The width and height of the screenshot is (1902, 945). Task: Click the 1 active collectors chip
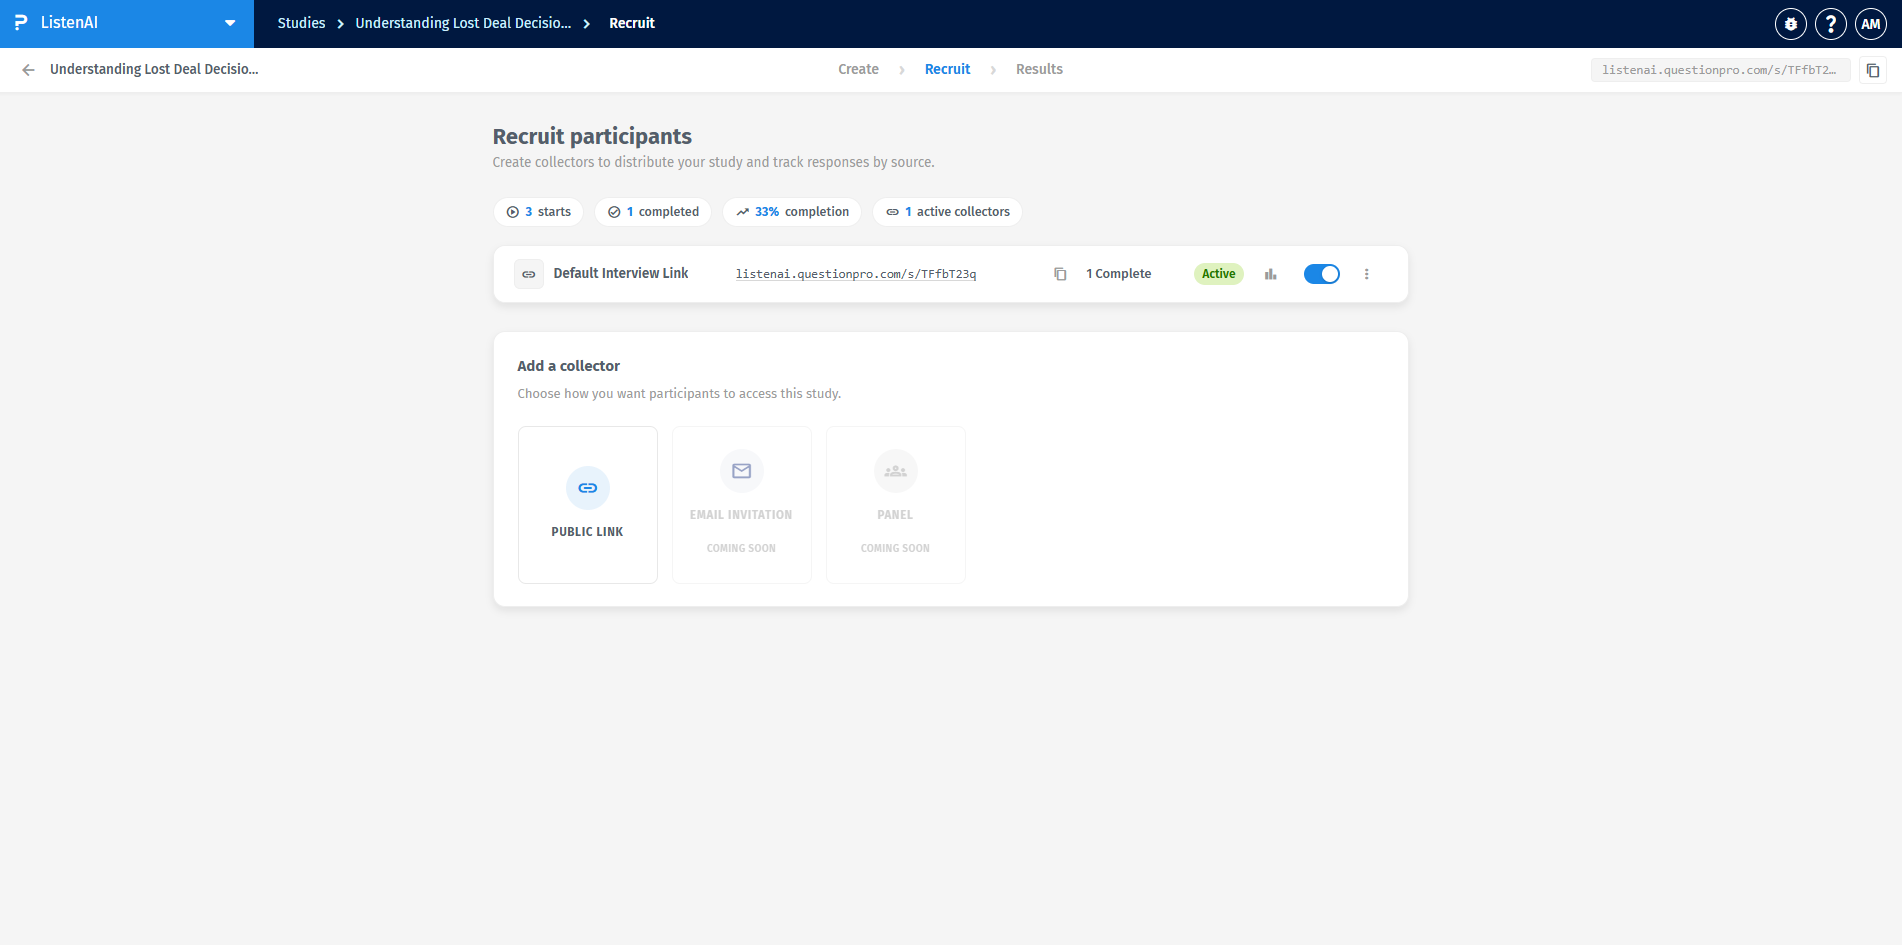coord(947,212)
